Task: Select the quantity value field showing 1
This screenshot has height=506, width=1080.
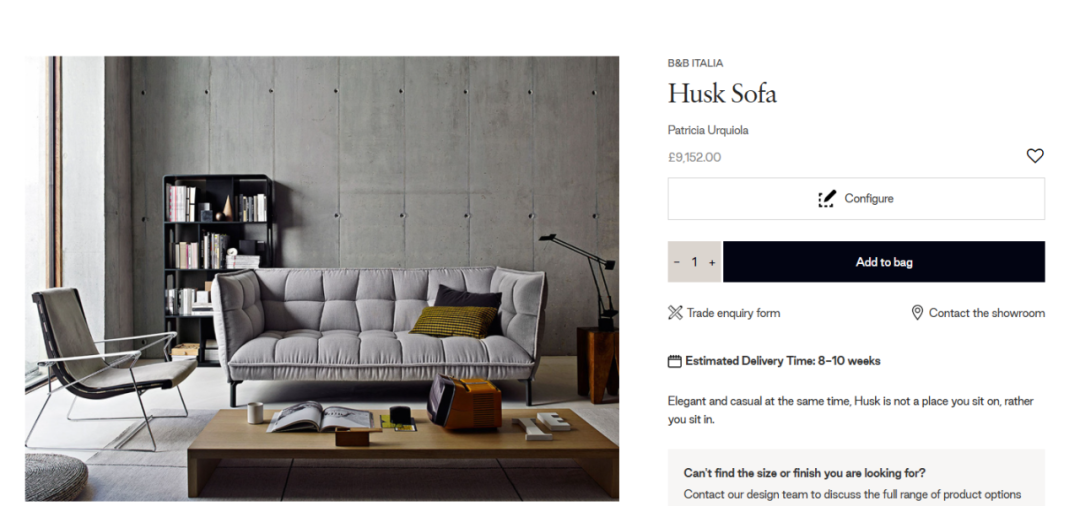Action: pos(694,262)
